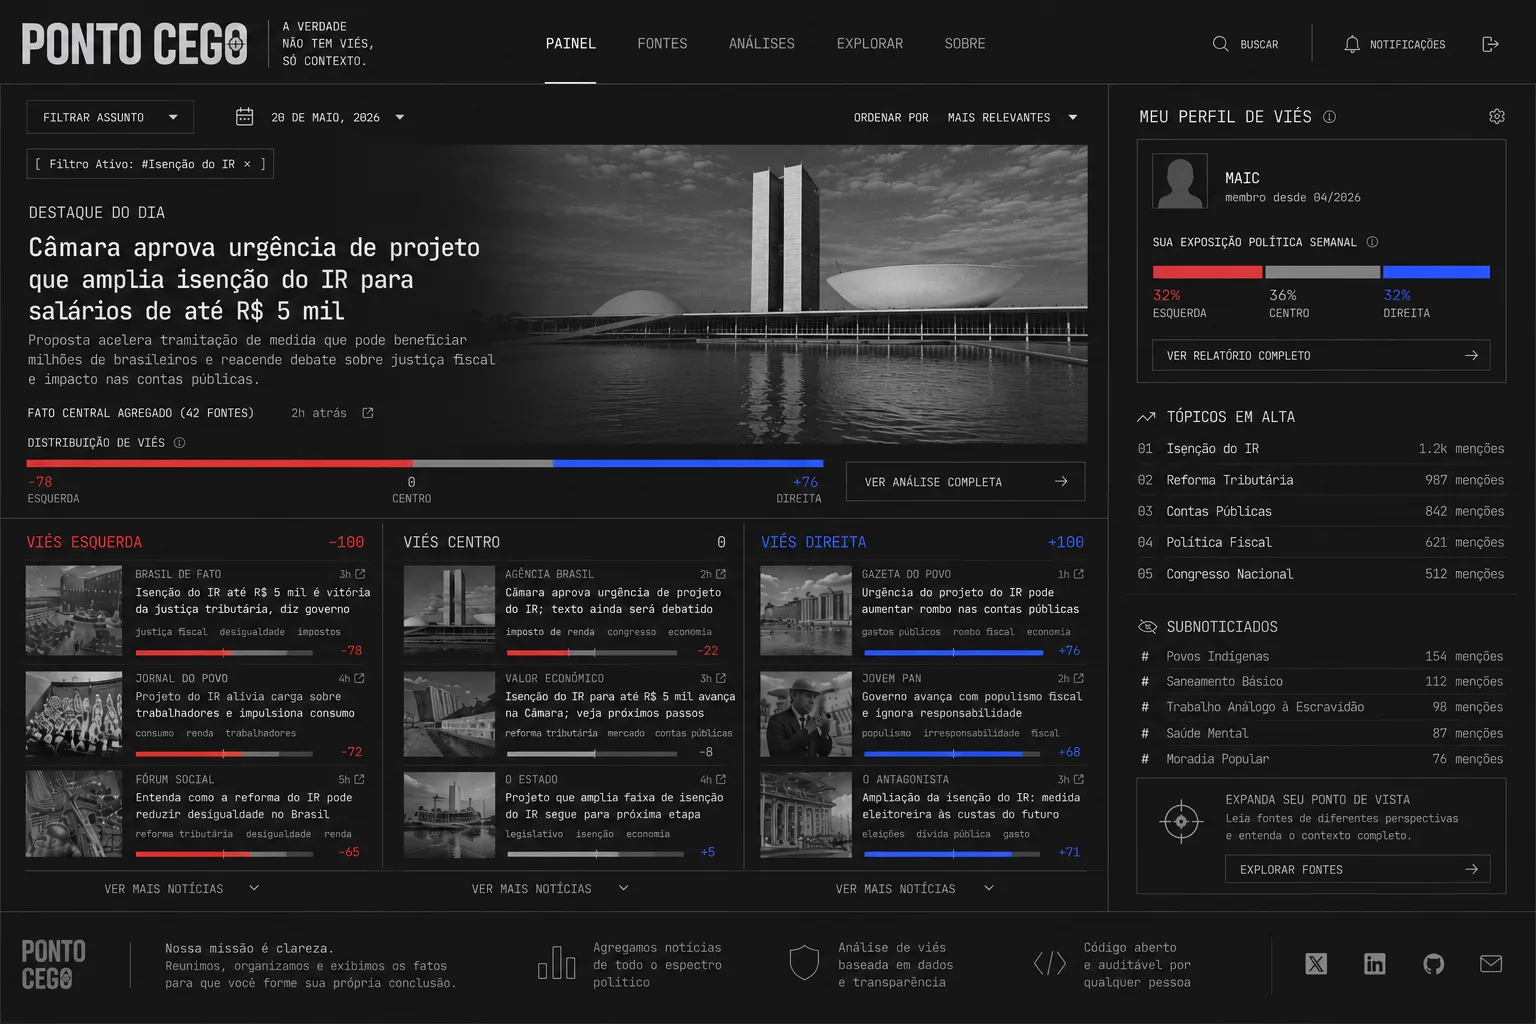Open Fórum Social external link icon
Image resolution: width=1536 pixels, height=1024 pixels.
[359, 779]
